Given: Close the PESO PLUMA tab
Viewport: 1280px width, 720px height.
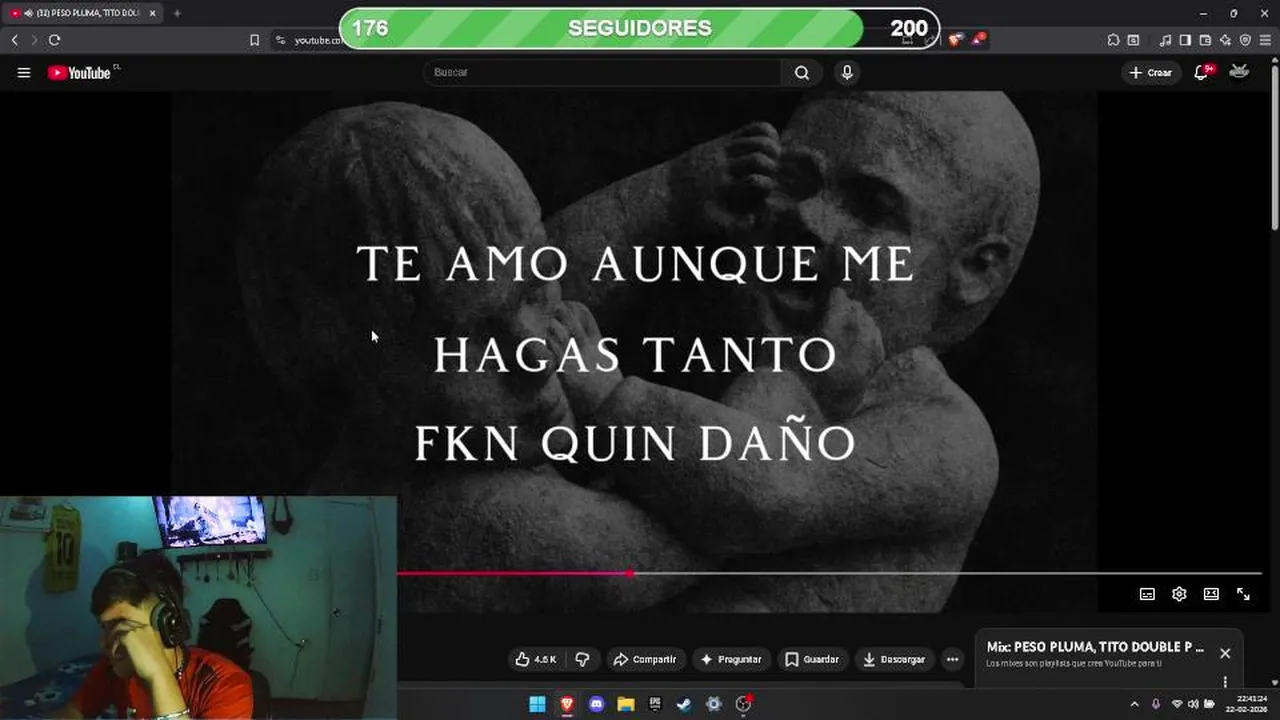Looking at the screenshot, I should click(152, 13).
